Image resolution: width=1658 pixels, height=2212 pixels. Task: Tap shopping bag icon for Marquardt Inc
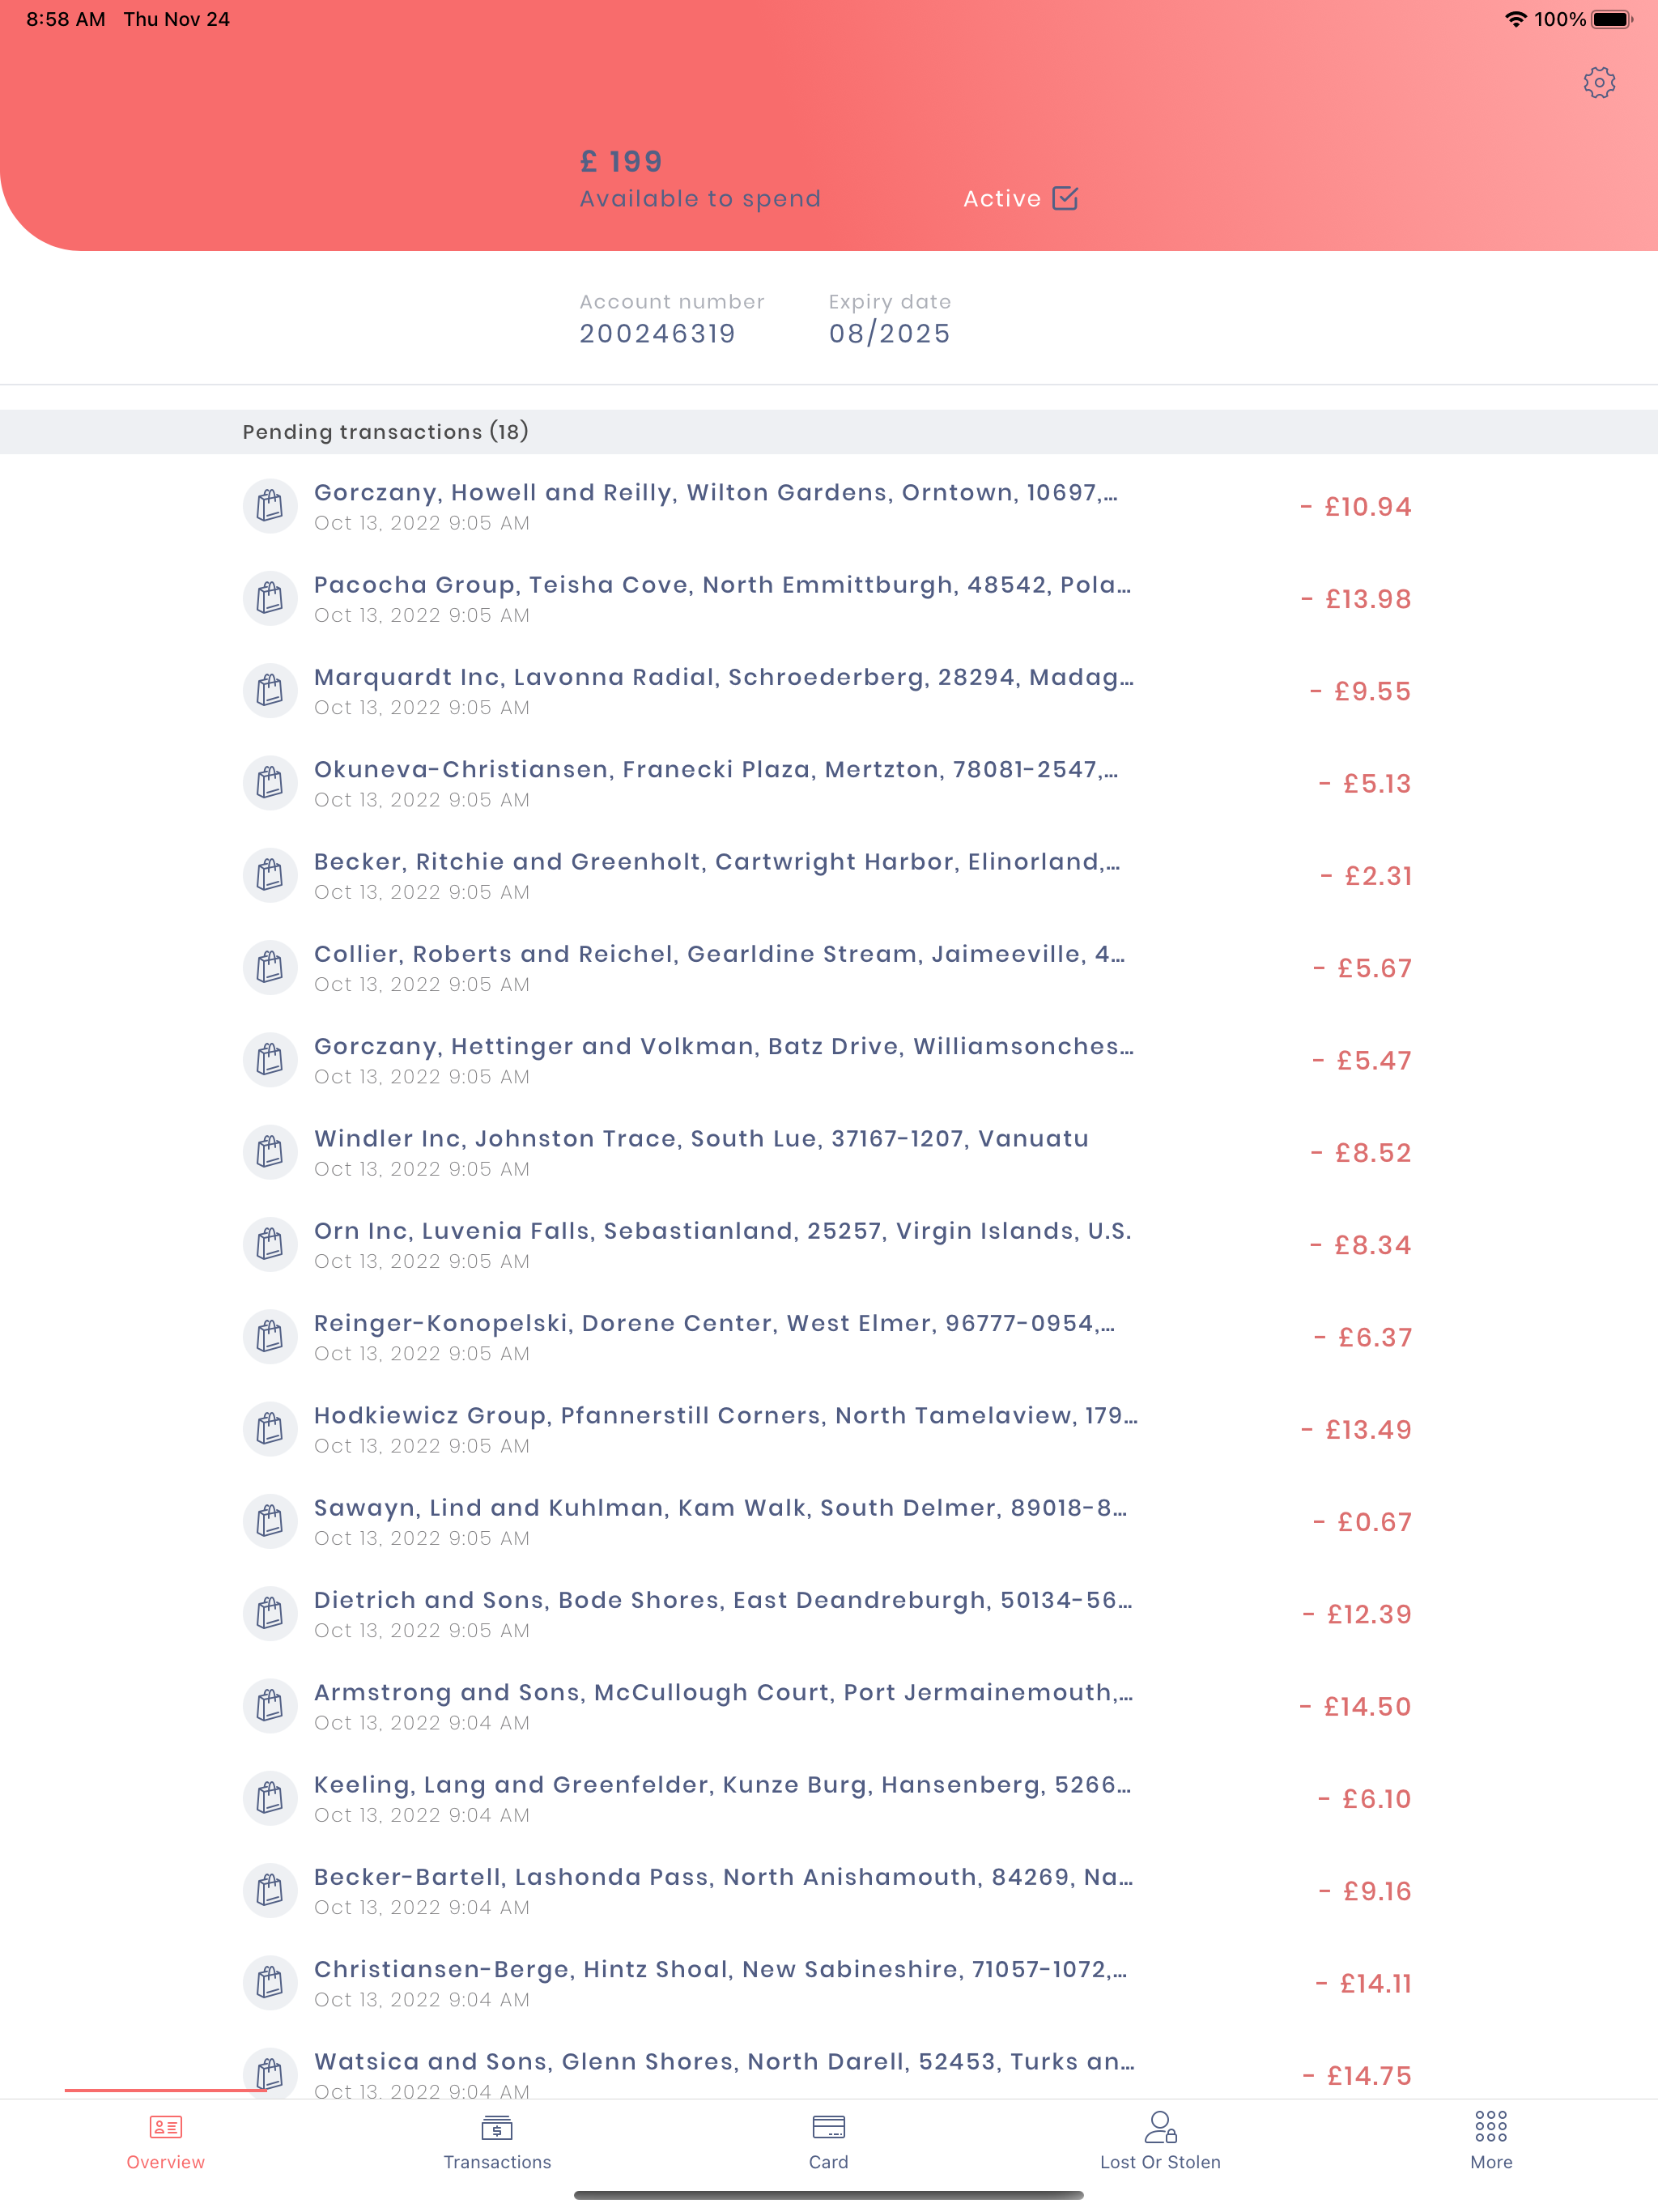270,690
